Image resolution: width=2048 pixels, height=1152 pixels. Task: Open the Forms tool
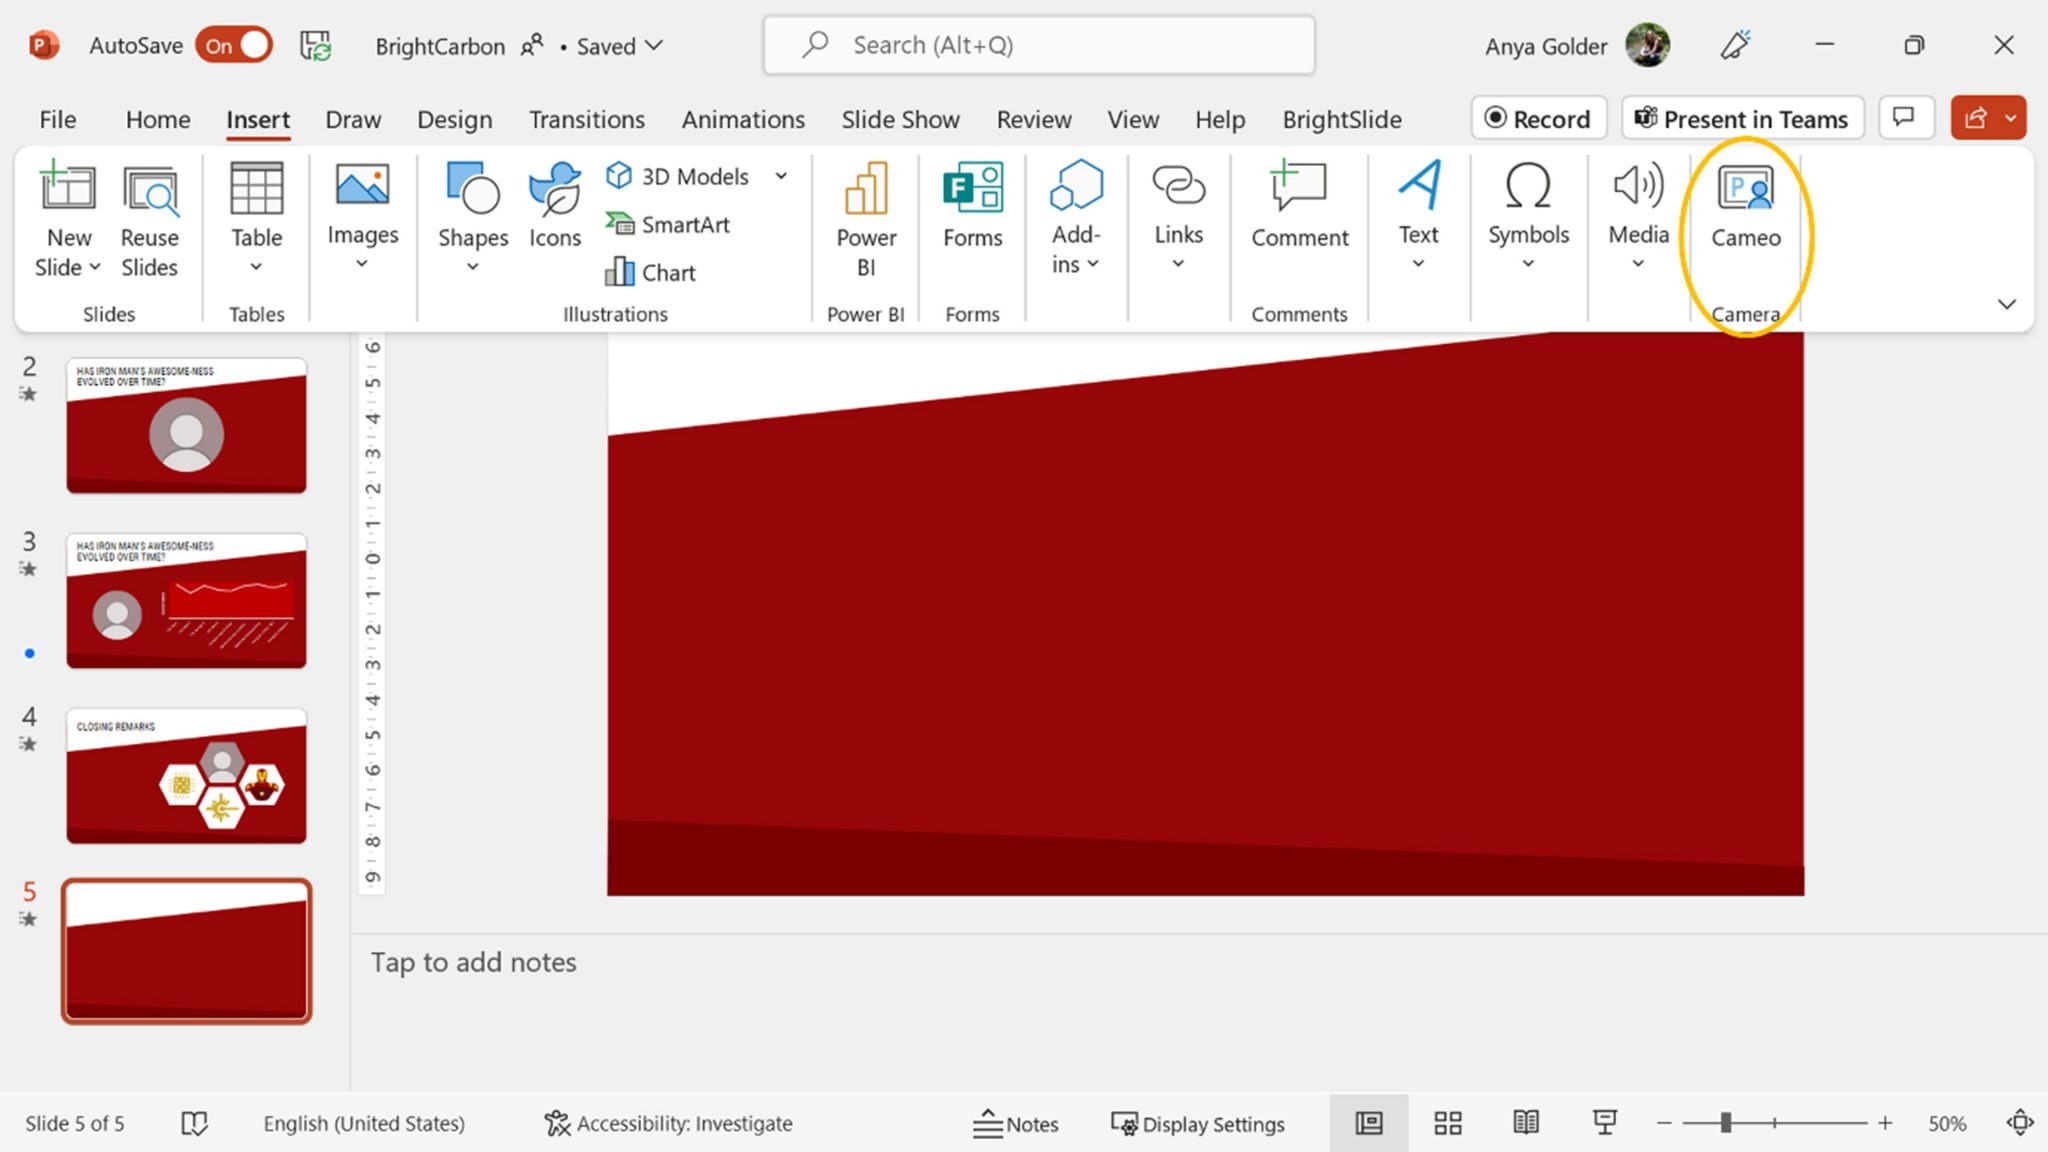pos(970,205)
